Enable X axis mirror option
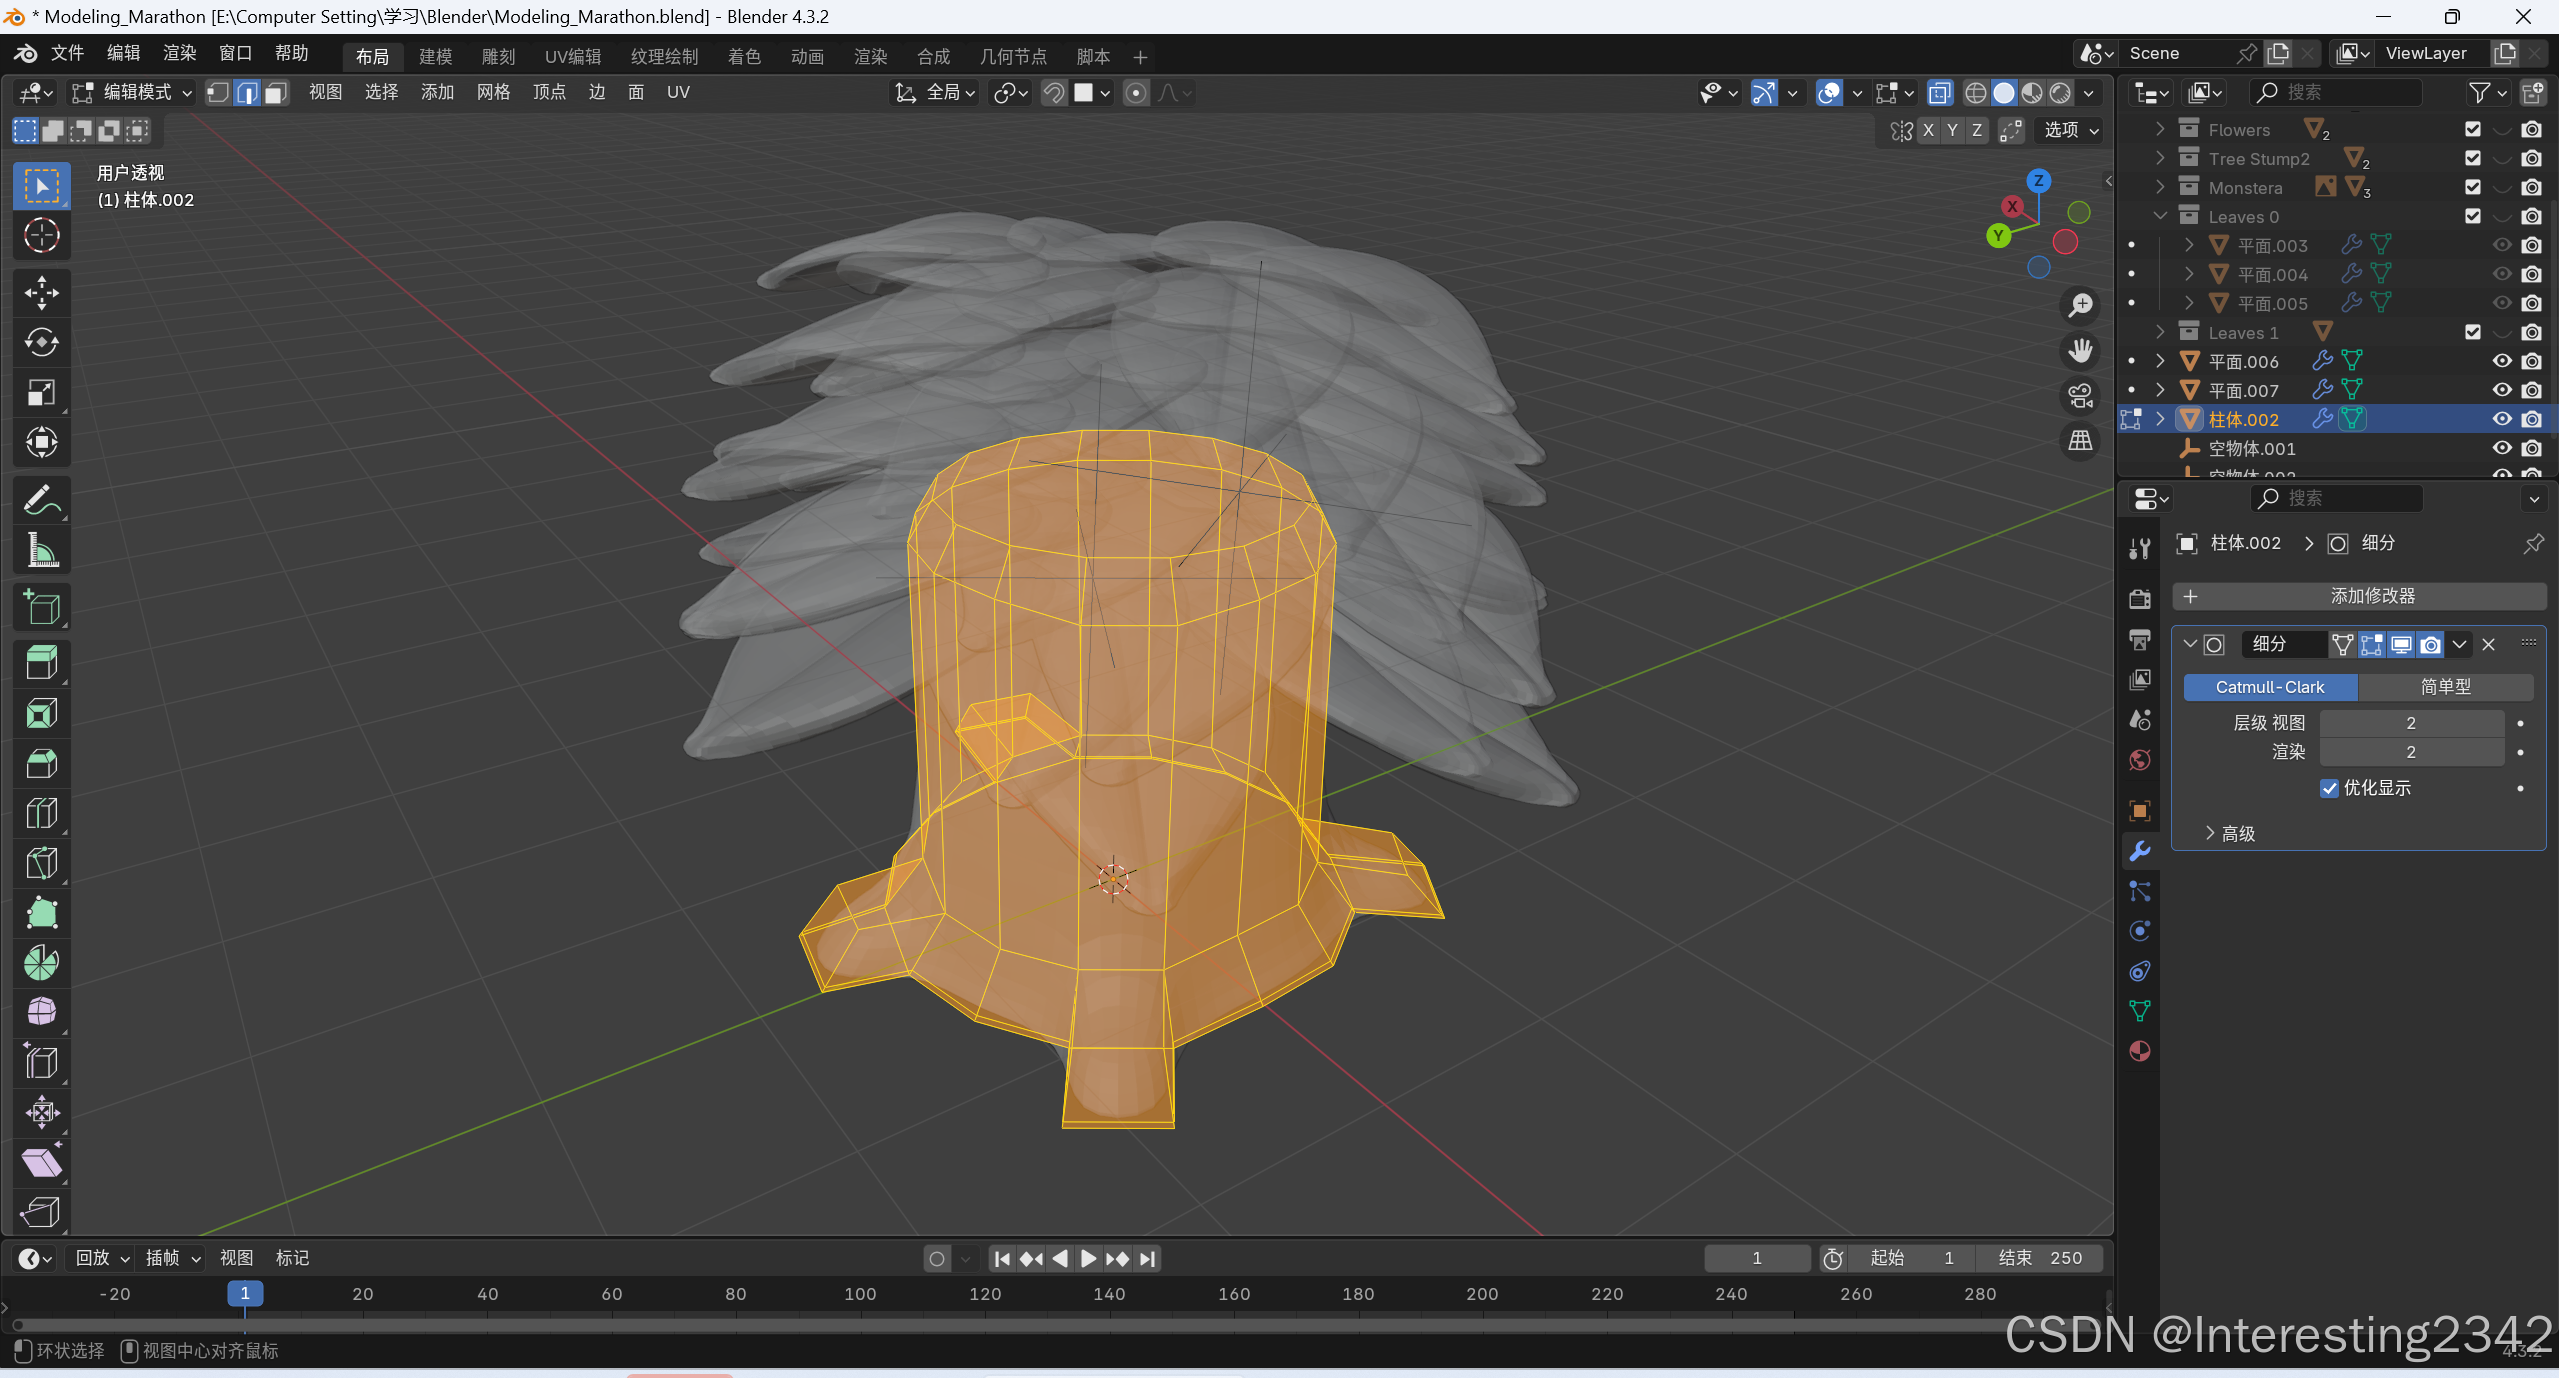Image resolution: width=2559 pixels, height=1378 pixels. [1928, 130]
